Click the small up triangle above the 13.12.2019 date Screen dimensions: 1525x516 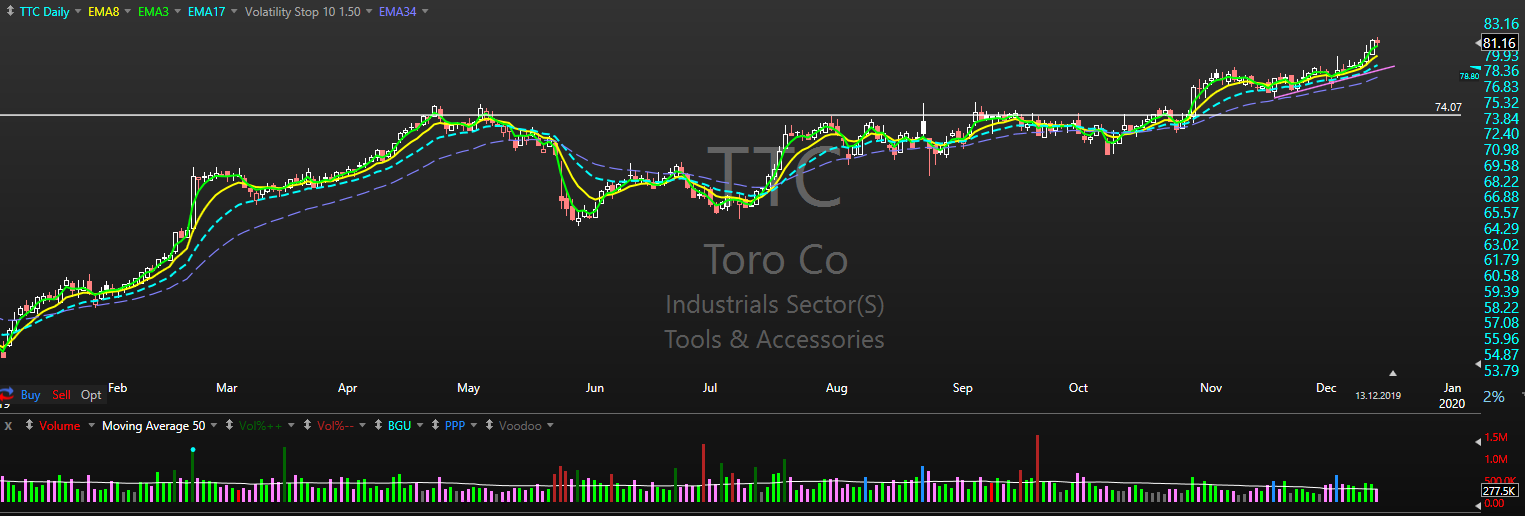(x=1393, y=373)
